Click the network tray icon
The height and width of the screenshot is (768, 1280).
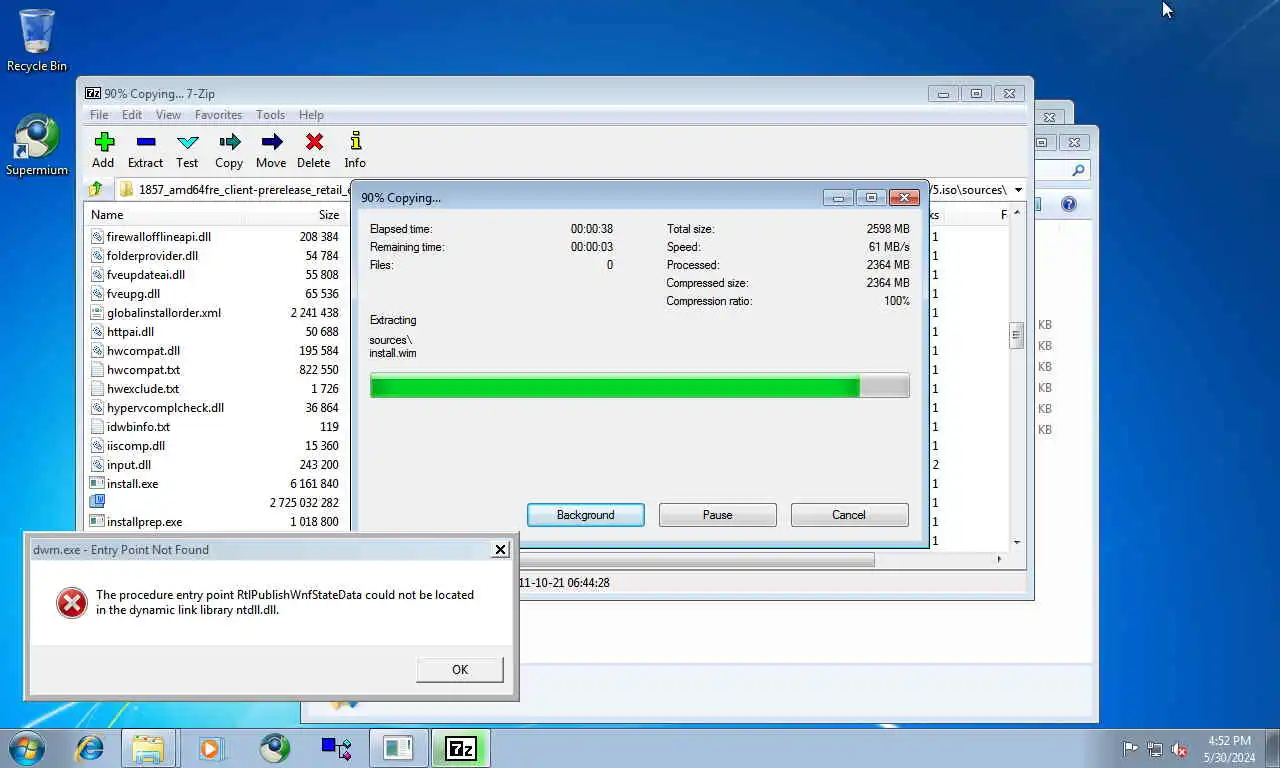[x=1155, y=749]
